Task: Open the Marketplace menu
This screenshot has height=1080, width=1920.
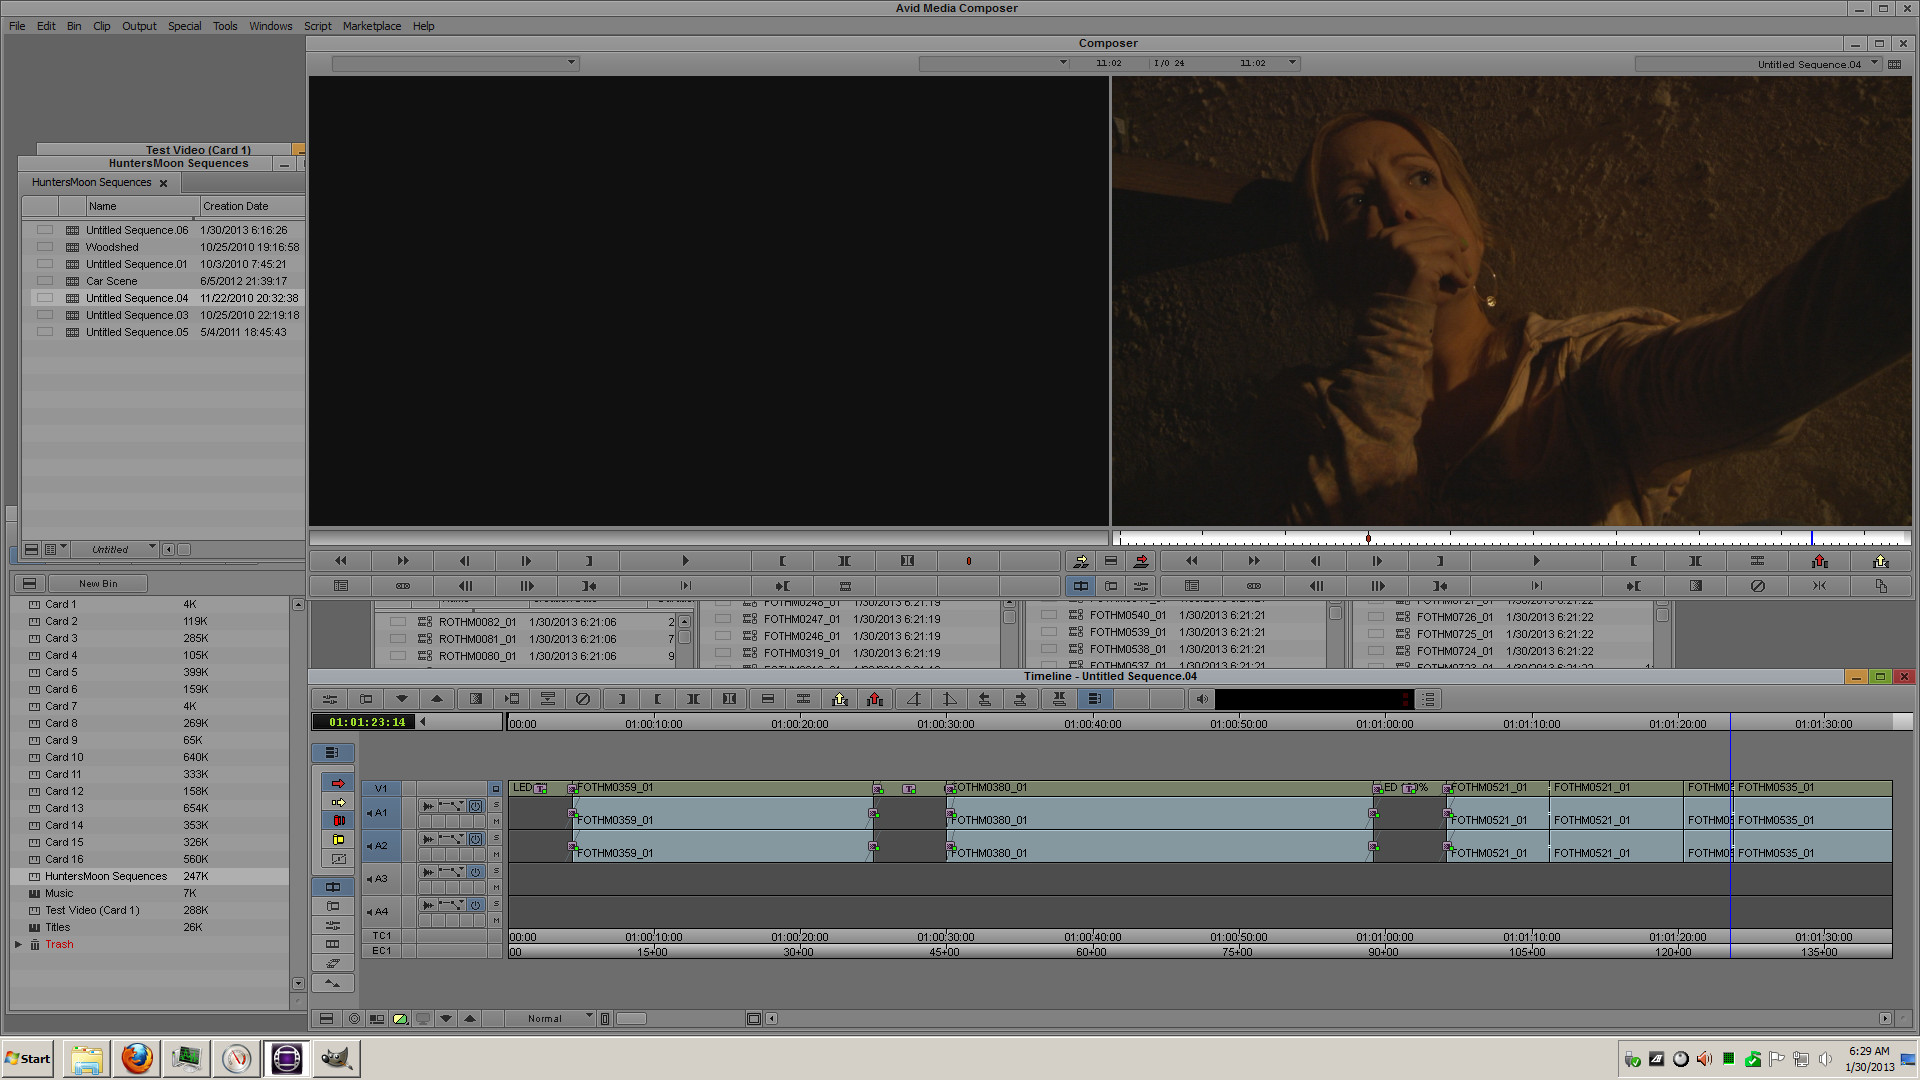Action: (x=372, y=26)
